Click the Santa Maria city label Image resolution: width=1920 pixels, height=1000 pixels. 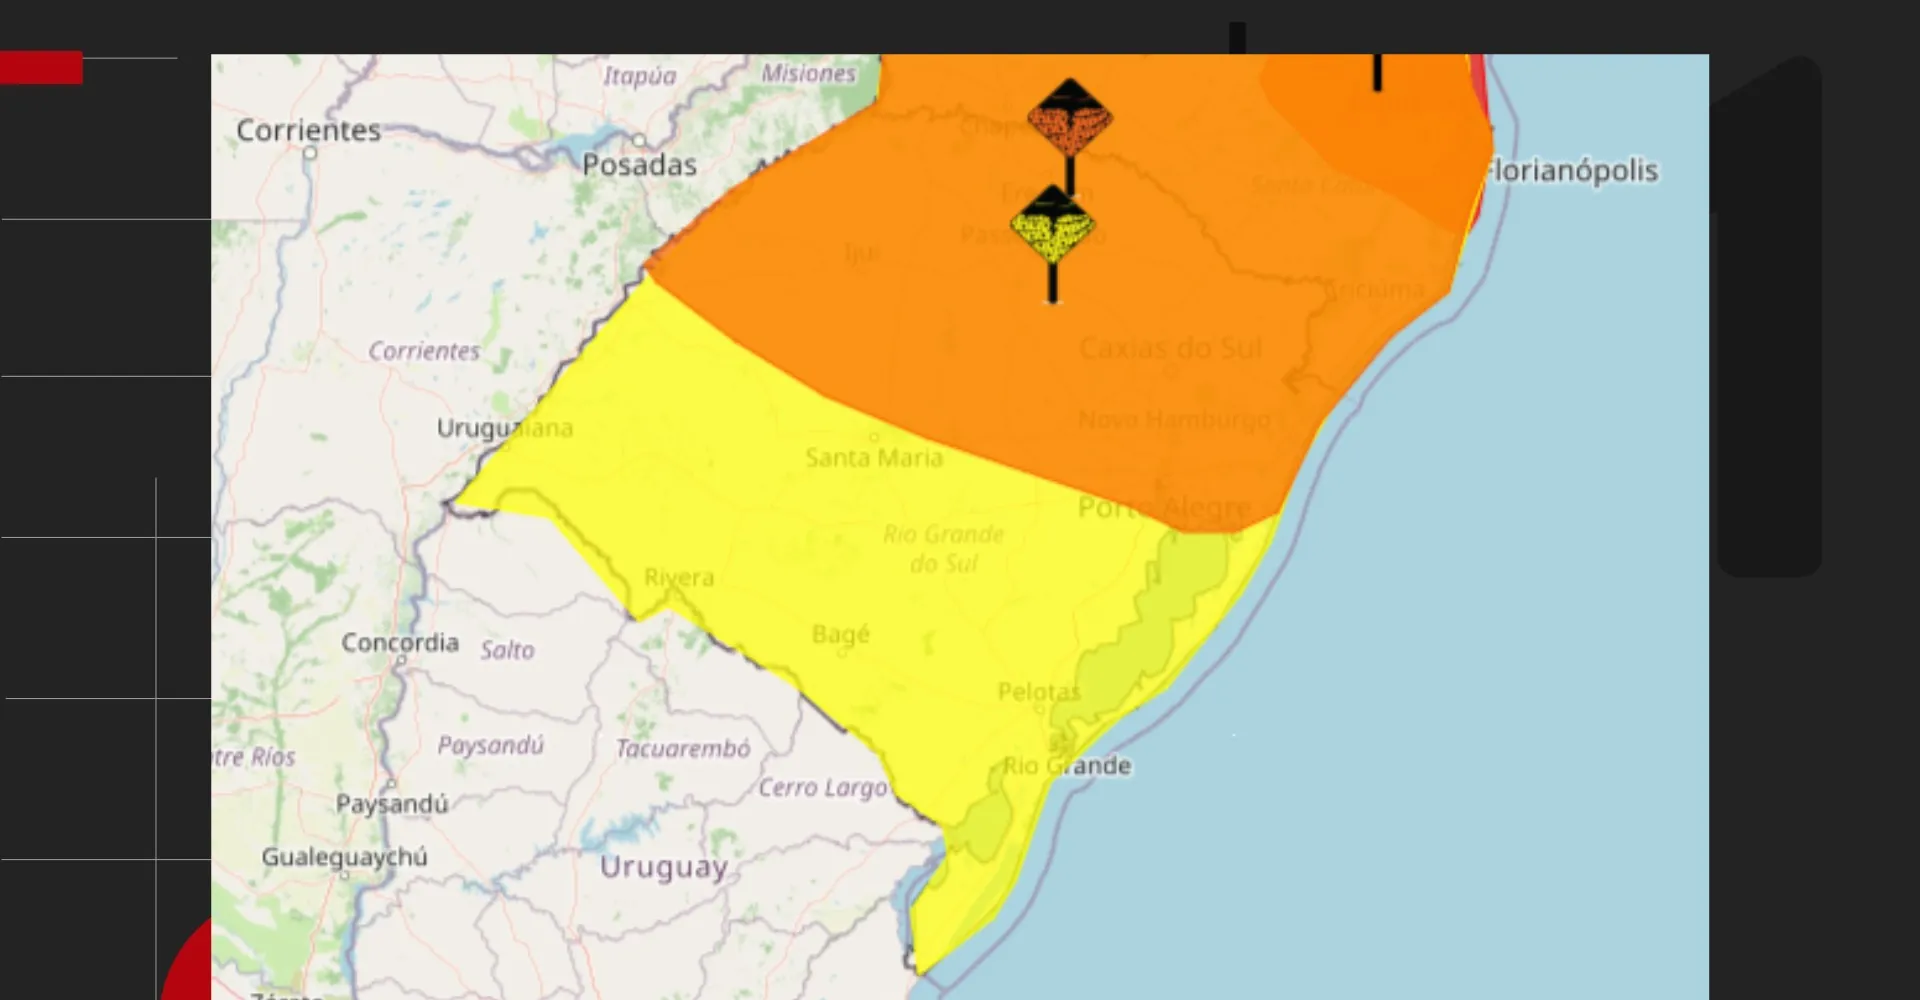click(874, 458)
